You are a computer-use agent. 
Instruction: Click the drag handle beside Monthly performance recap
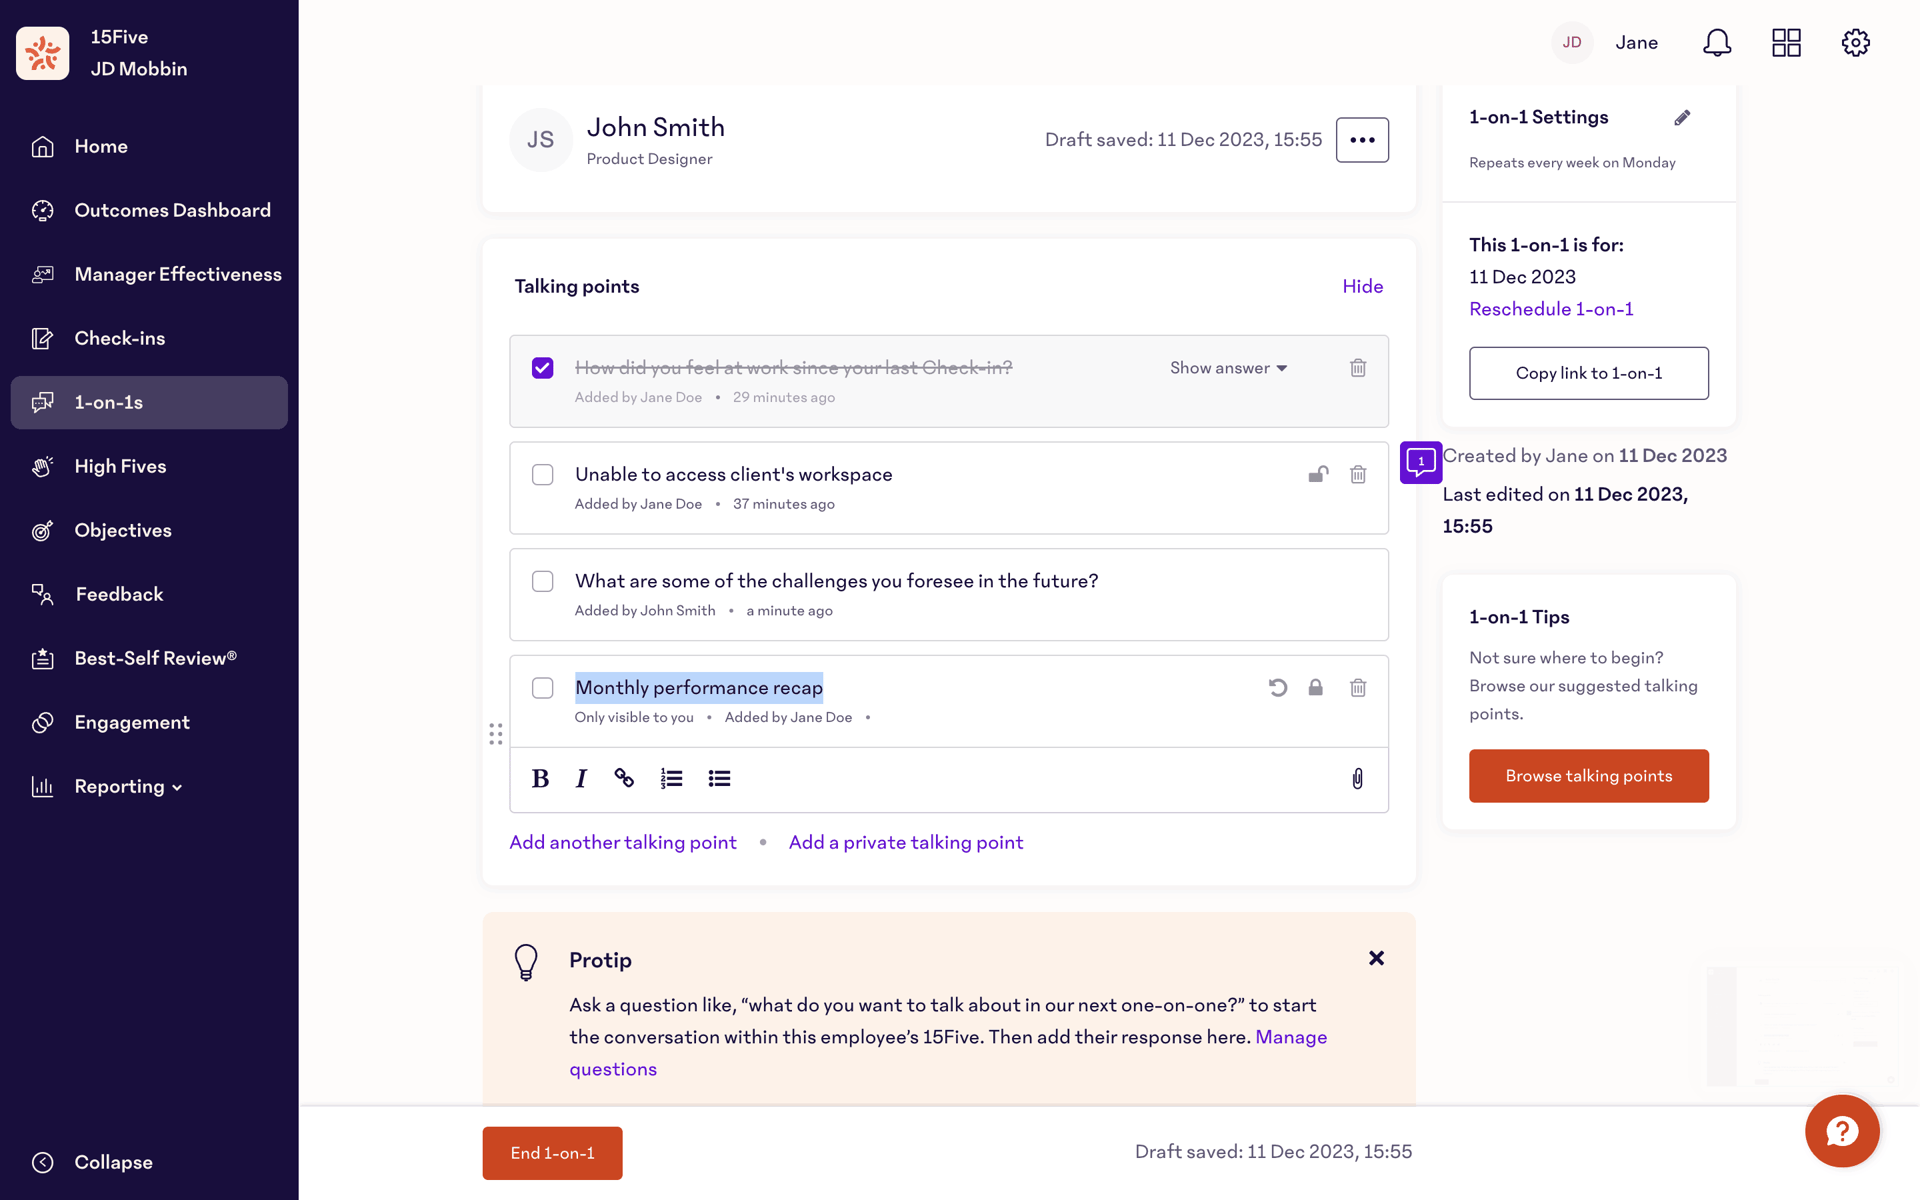(495, 734)
